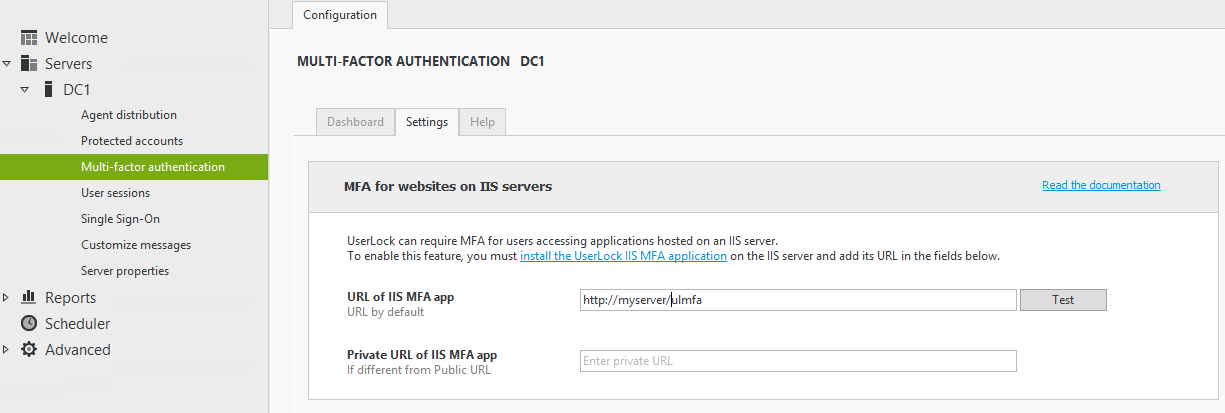Select the Configuration tab
This screenshot has width=1225, height=413.
[x=340, y=15]
